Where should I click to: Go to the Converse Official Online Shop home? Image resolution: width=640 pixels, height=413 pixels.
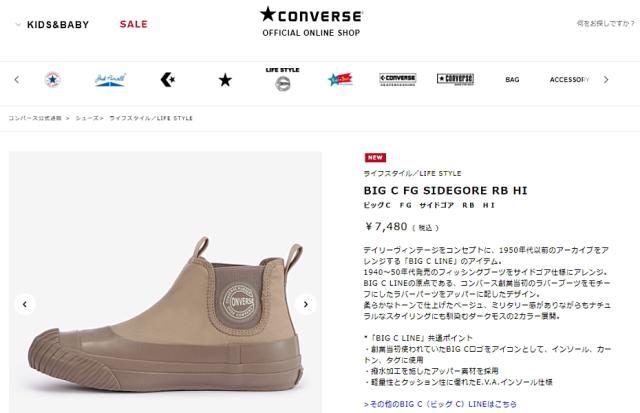(x=311, y=22)
